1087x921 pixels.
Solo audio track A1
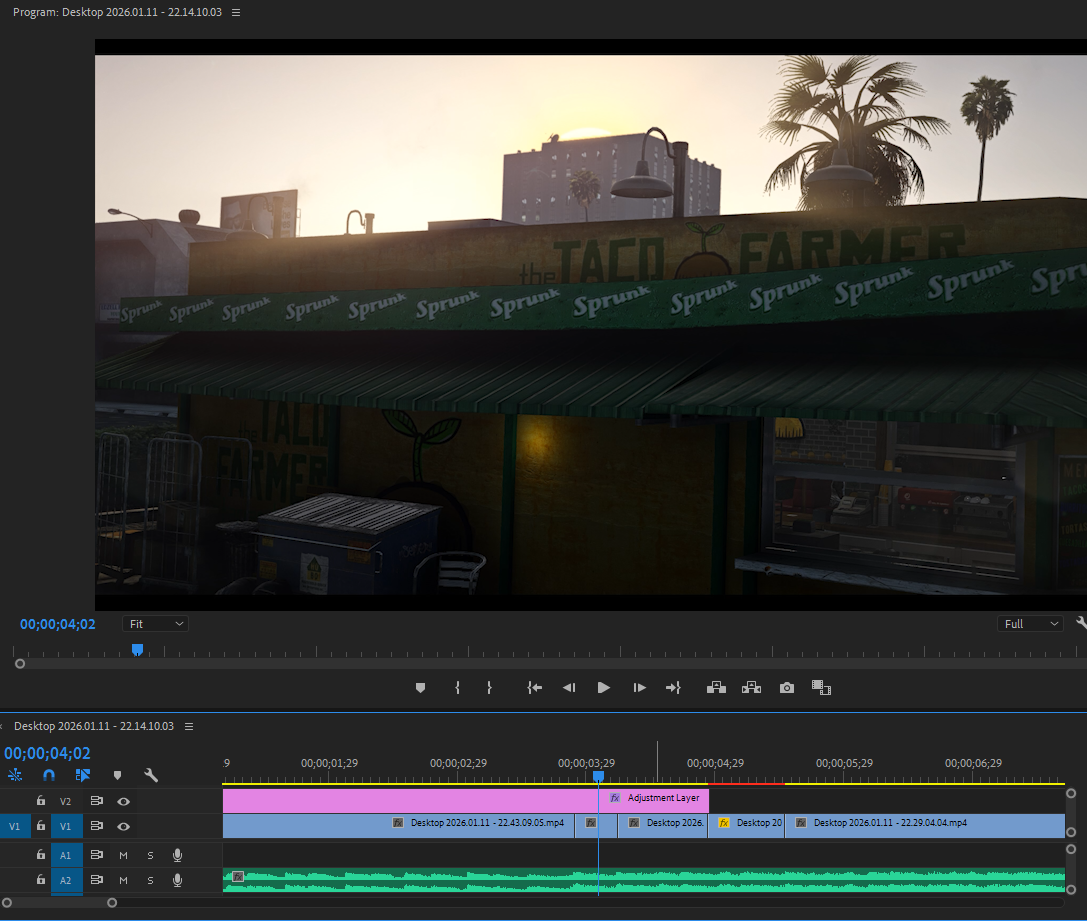[x=150, y=855]
